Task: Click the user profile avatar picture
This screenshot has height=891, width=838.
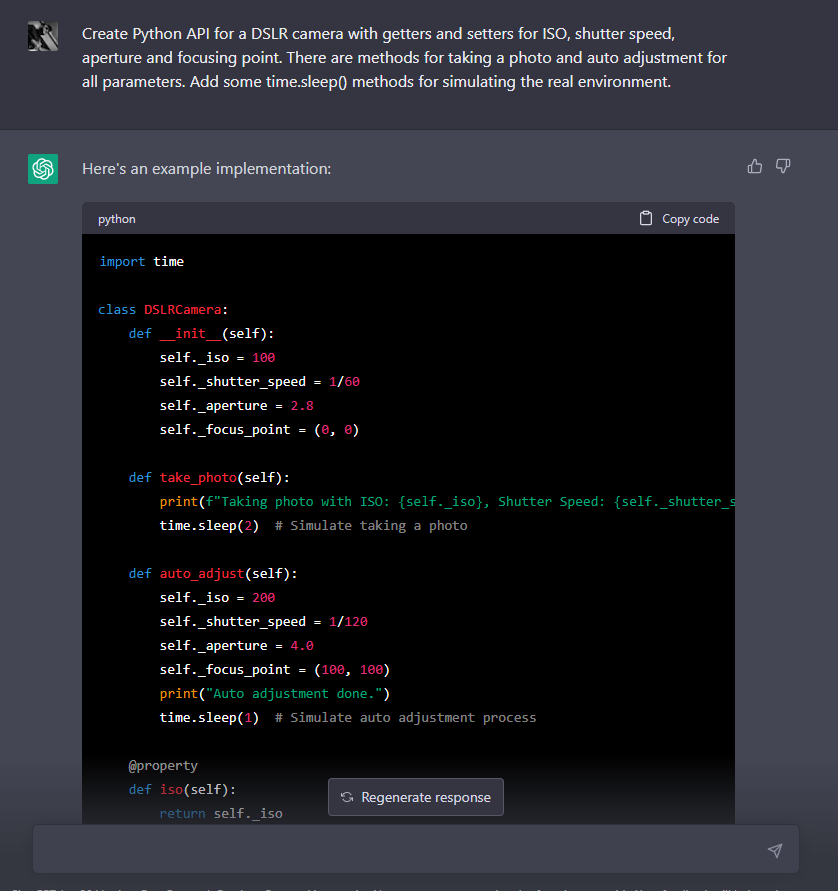Action: click(x=43, y=36)
